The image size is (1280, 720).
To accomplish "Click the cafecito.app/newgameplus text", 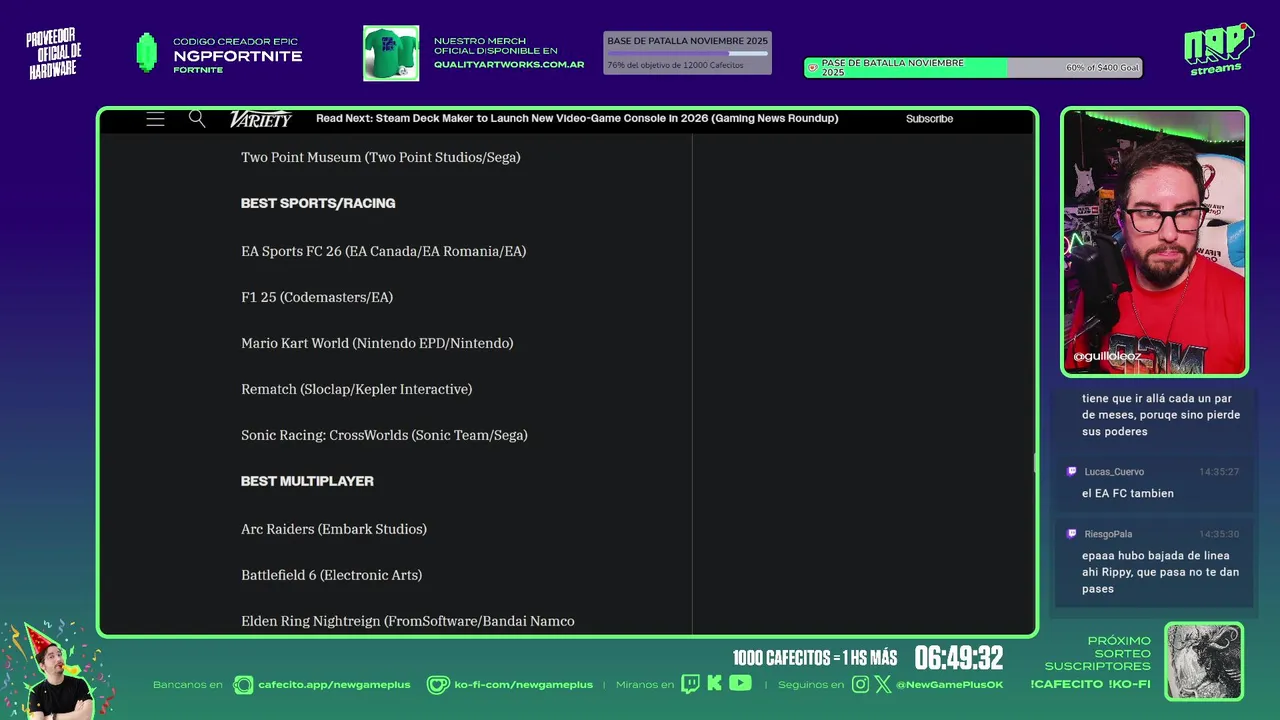I will (x=334, y=685).
